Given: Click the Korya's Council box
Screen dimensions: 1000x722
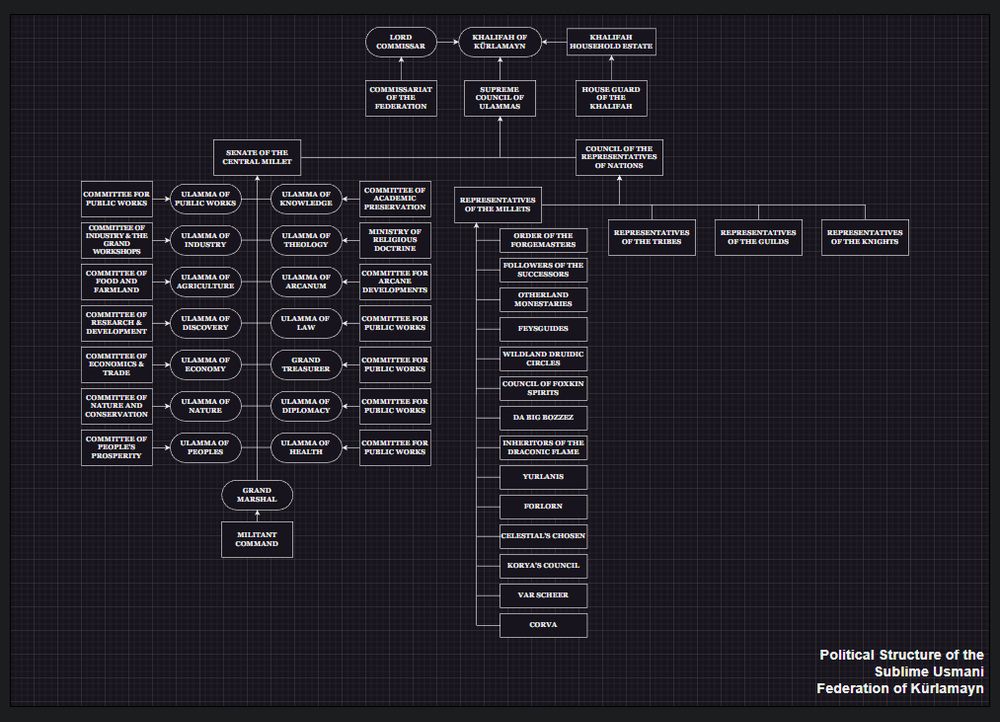Looking at the screenshot, I should pyautogui.click(x=543, y=566).
